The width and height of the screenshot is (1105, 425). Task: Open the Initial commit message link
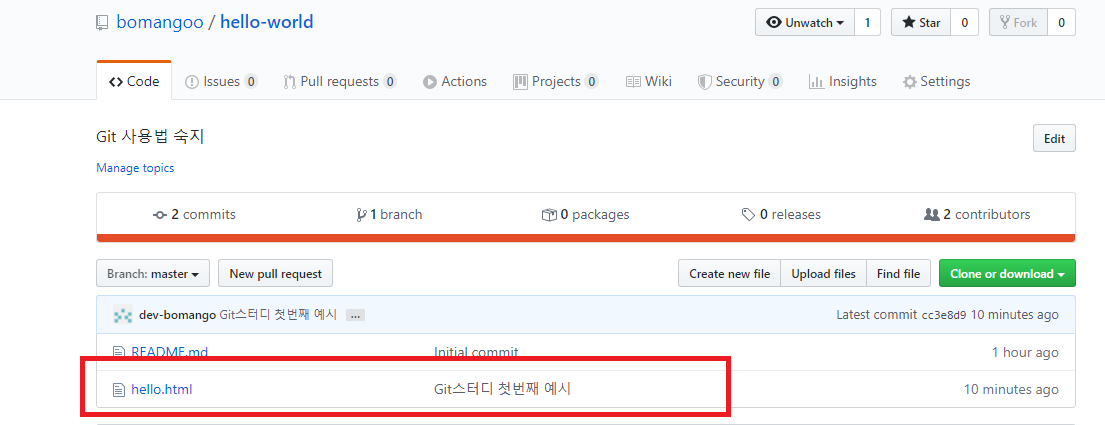tap(476, 352)
